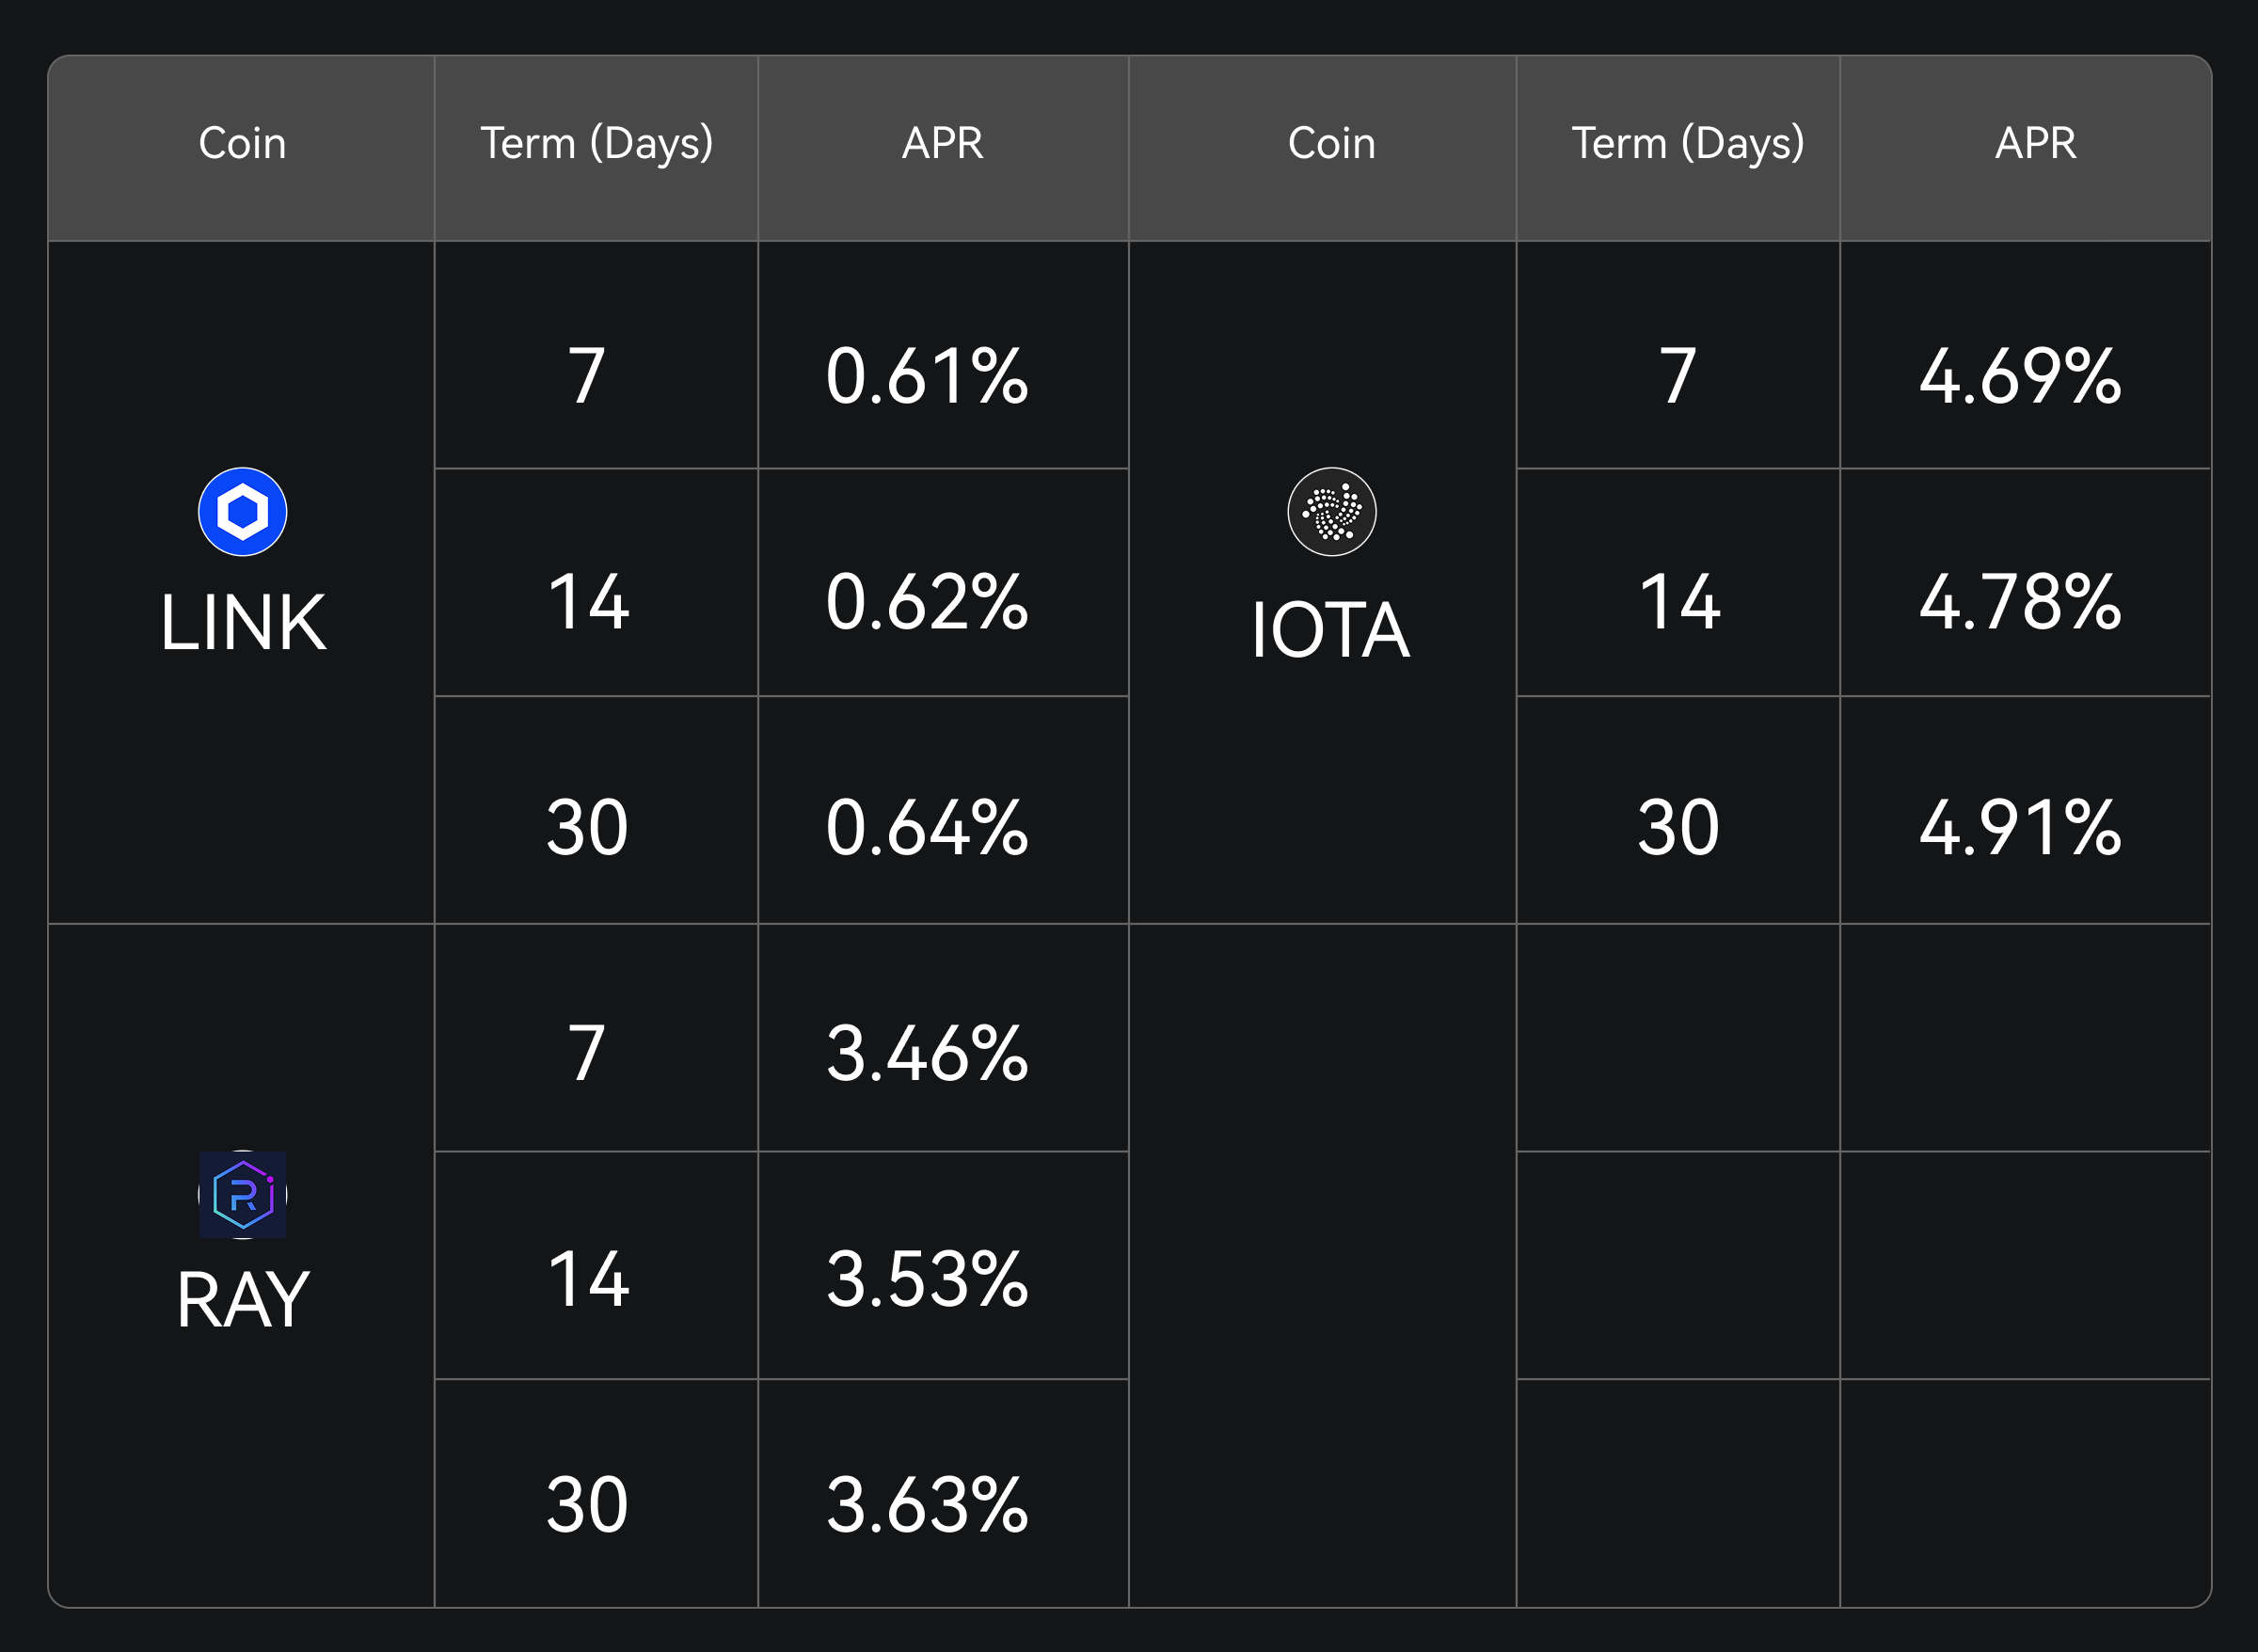Choose the 7-day term cell for RAY
The height and width of the screenshot is (1652, 2258).
[588, 1054]
